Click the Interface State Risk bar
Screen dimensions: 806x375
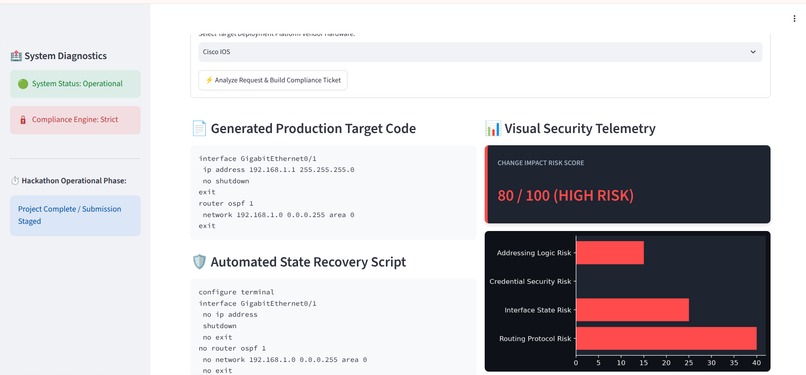pos(632,310)
